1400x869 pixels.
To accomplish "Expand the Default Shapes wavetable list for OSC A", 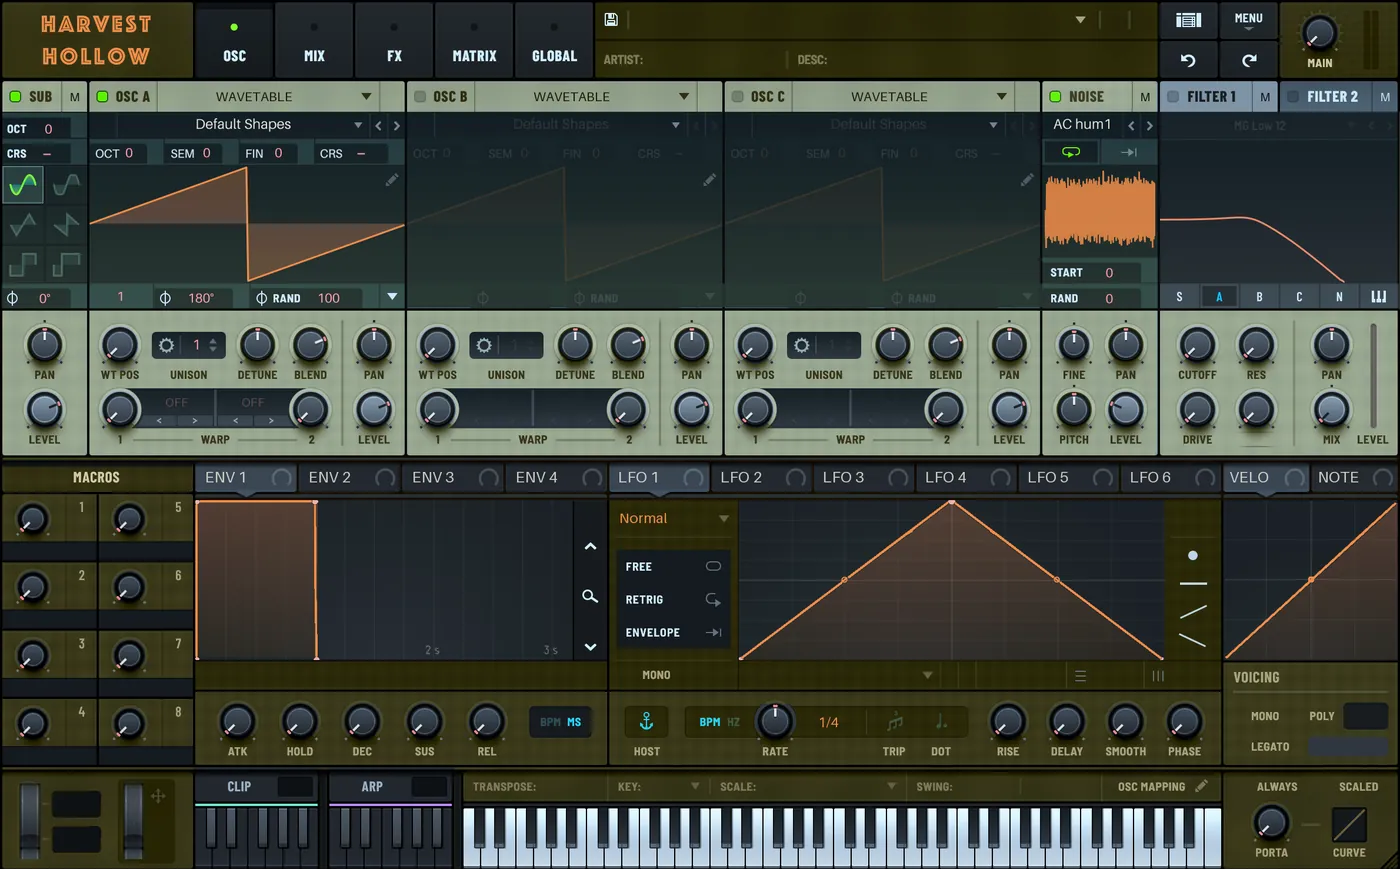I will point(358,125).
